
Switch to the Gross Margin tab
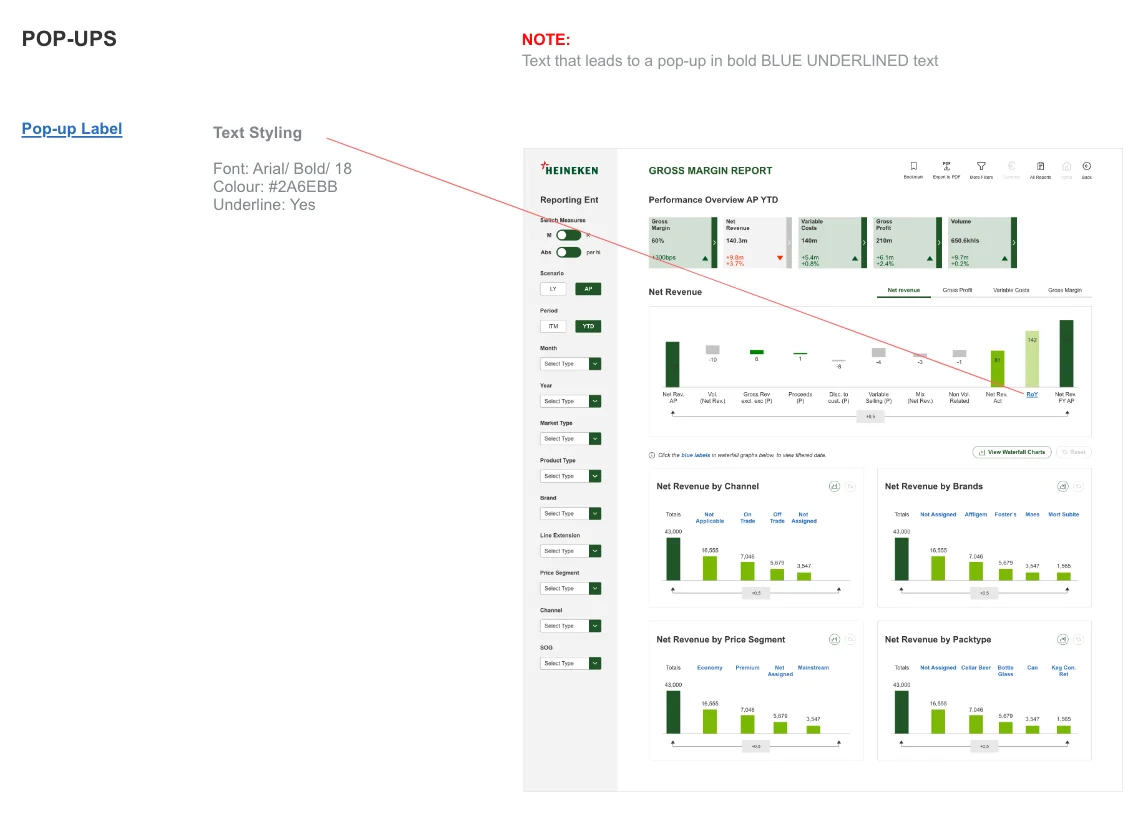pos(1065,291)
